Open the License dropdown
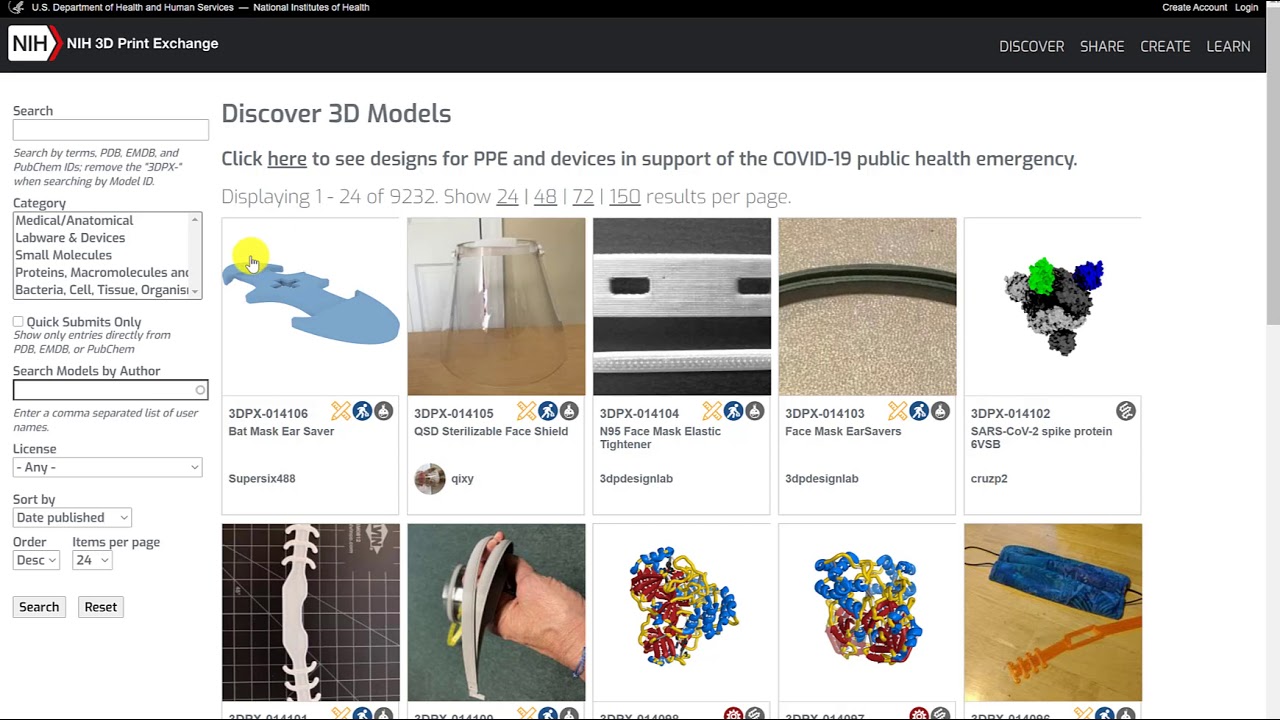This screenshot has height=720, width=1280. pos(107,467)
